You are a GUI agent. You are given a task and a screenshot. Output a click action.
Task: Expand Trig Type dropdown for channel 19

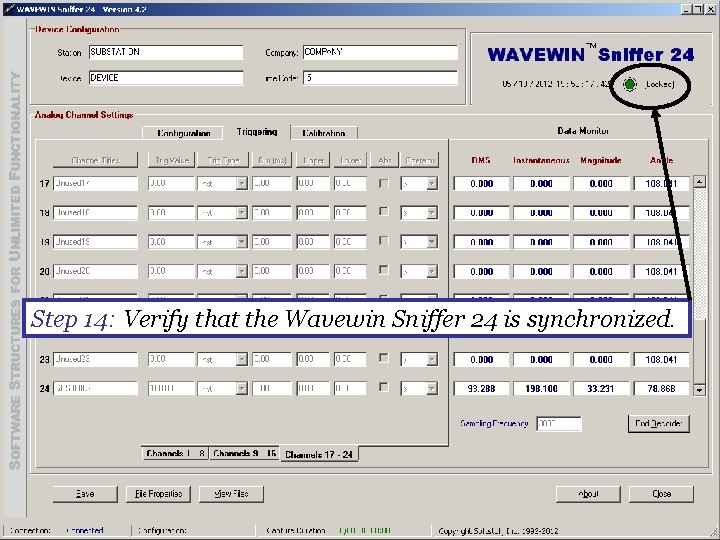[242, 242]
